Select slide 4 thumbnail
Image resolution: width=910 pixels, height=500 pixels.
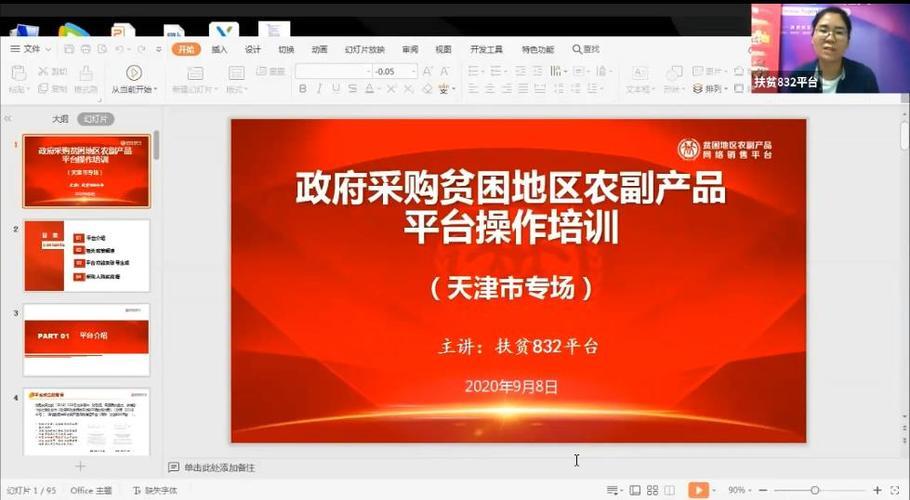click(x=86, y=422)
